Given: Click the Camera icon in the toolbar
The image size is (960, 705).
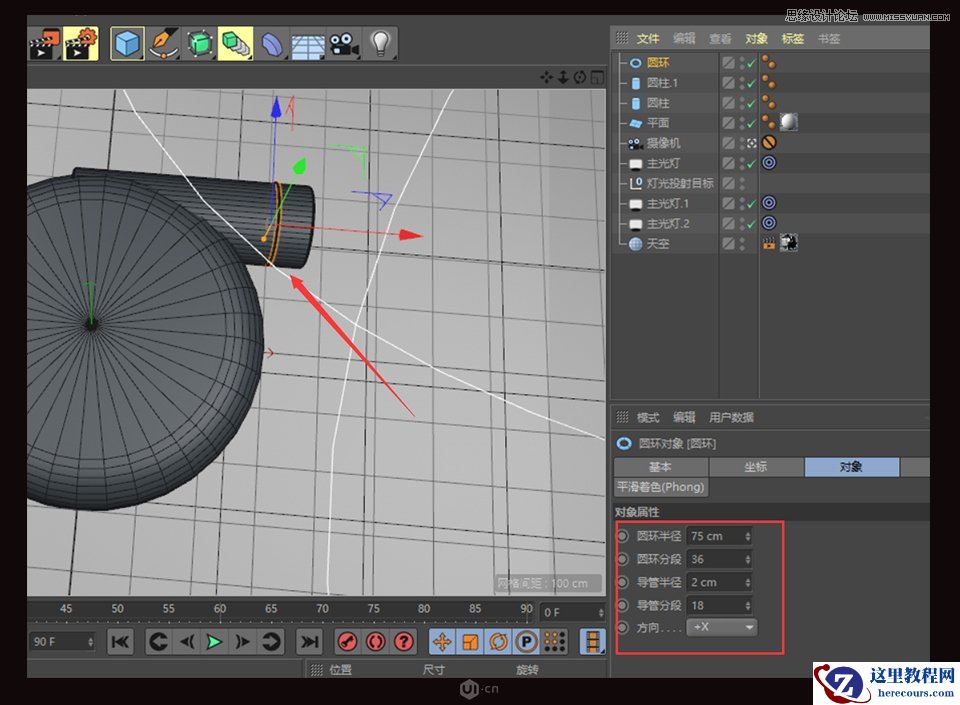Looking at the screenshot, I should tap(342, 41).
